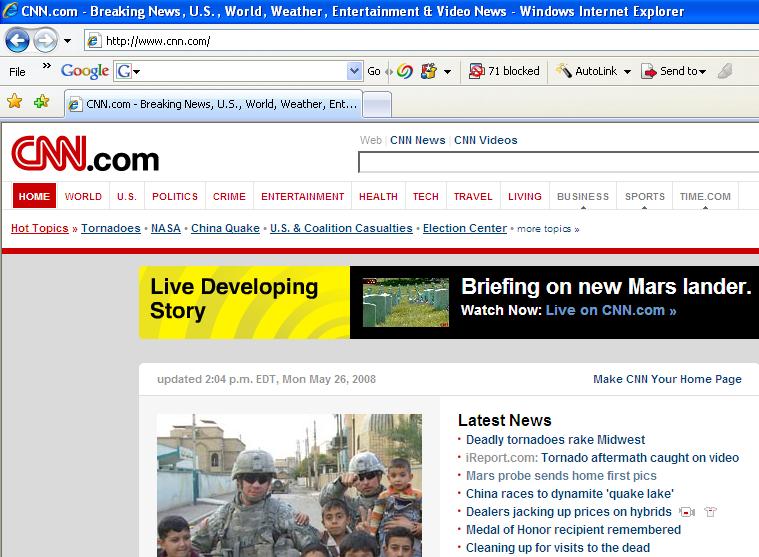Click the AutoLink wand icon
The width and height of the screenshot is (759, 557).
564,71
